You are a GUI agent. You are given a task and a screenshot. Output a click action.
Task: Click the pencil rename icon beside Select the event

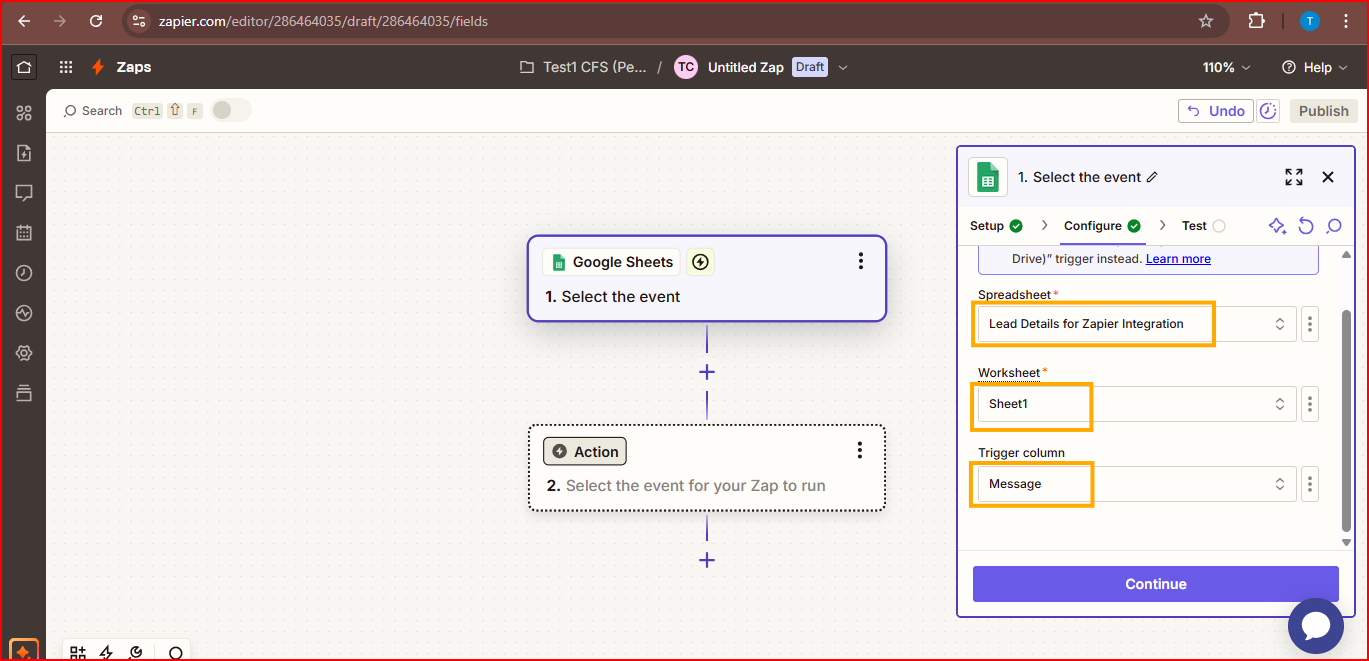click(x=1152, y=177)
